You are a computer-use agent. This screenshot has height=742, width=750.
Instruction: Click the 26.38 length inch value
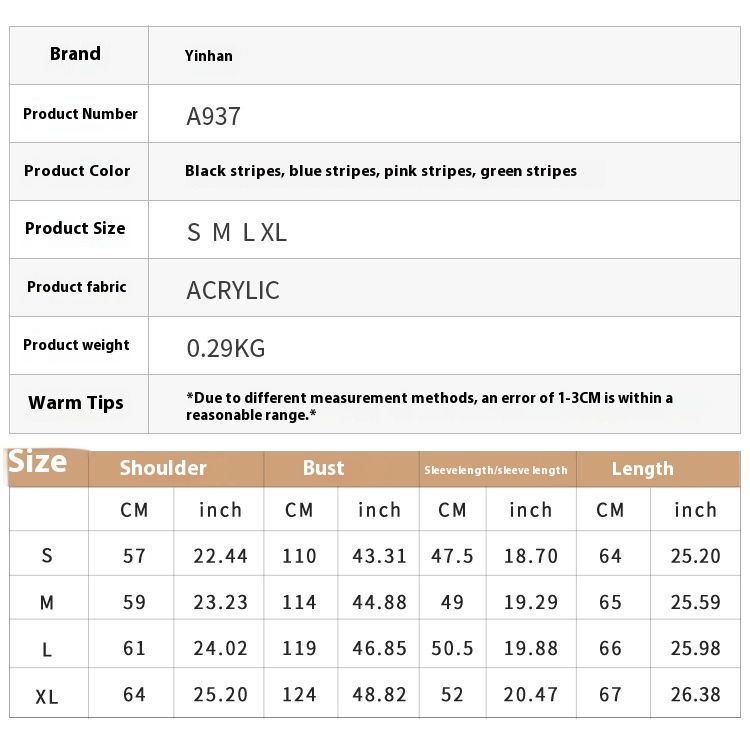coord(695,695)
